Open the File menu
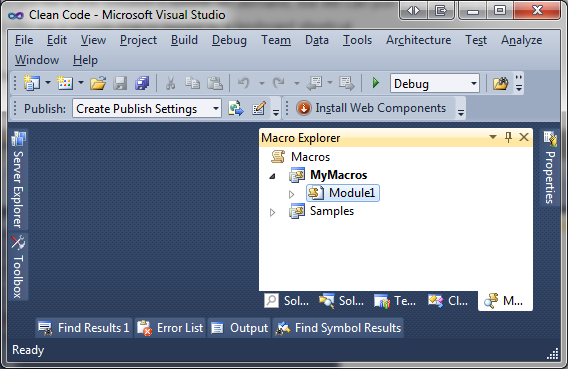Image resolution: width=568 pixels, height=369 pixels. click(x=24, y=40)
